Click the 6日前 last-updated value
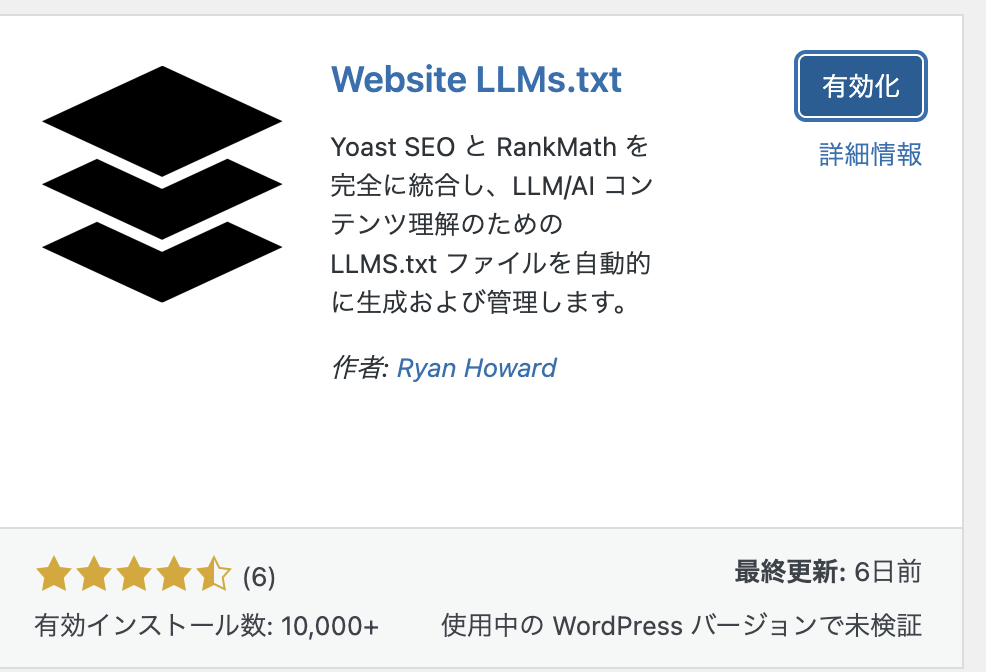 [888, 572]
